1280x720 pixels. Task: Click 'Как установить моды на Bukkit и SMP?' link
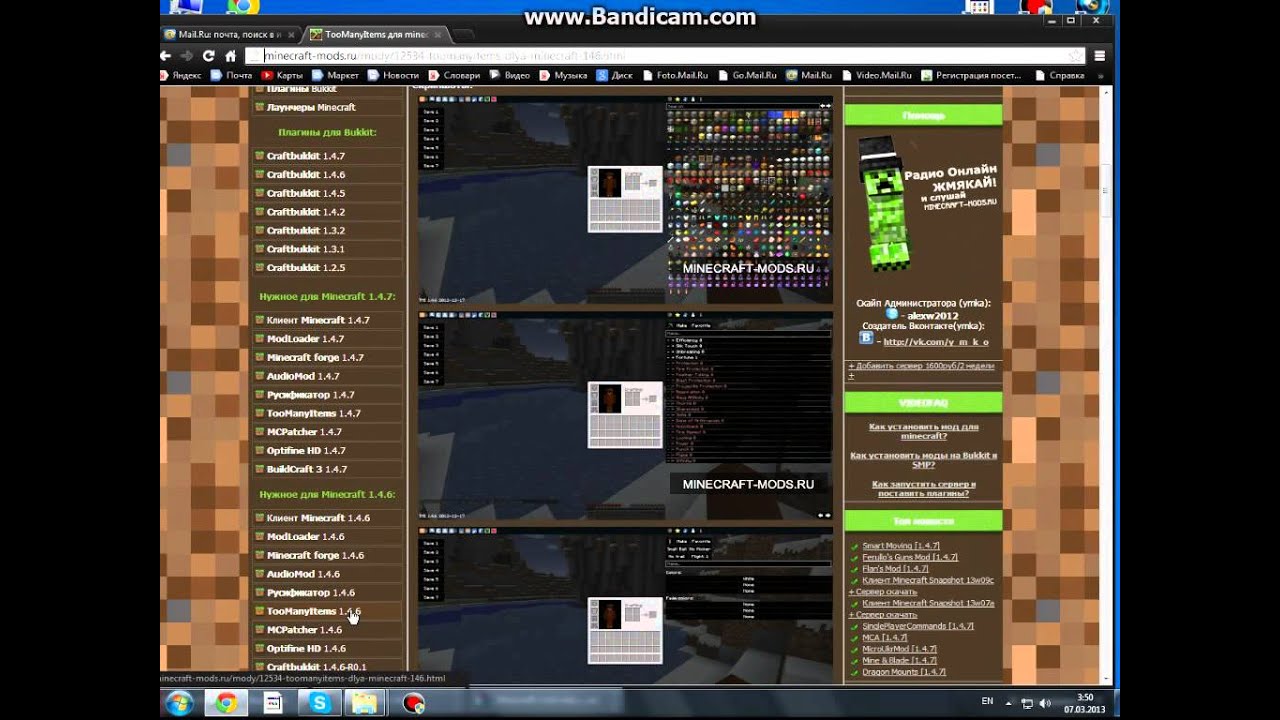[923, 460]
